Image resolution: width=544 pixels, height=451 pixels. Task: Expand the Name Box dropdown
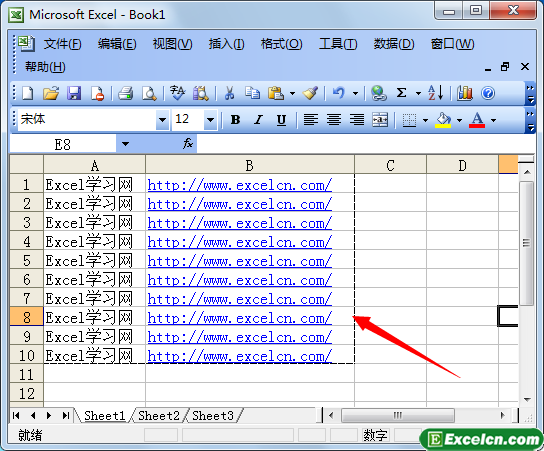point(125,144)
